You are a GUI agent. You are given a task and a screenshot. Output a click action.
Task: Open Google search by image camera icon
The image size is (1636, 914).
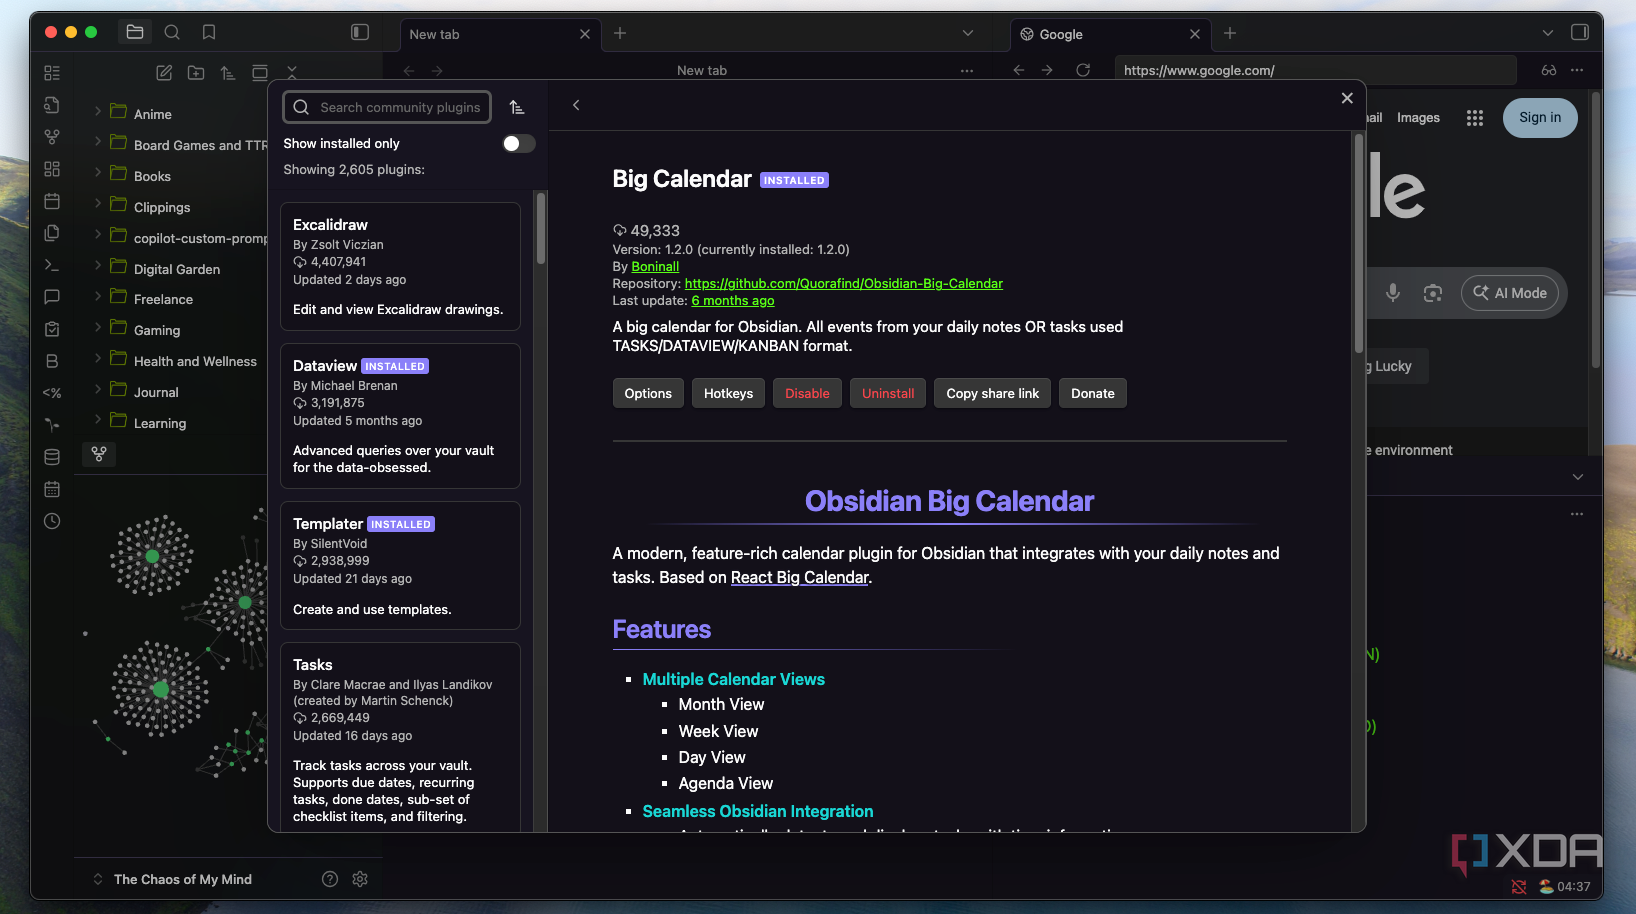(x=1433, y=293)
